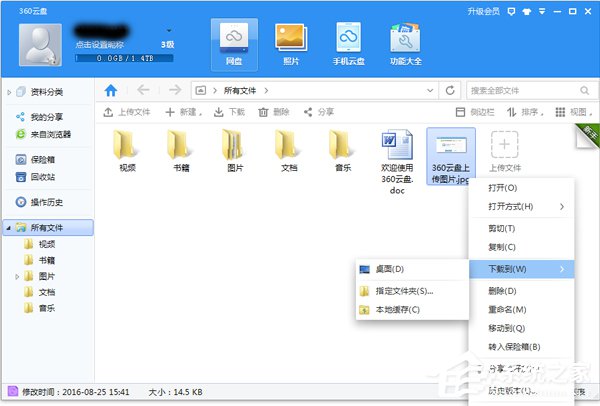The image size is (600, 406).
Task: Click the user avatar picture
Action: pos(40,45)
